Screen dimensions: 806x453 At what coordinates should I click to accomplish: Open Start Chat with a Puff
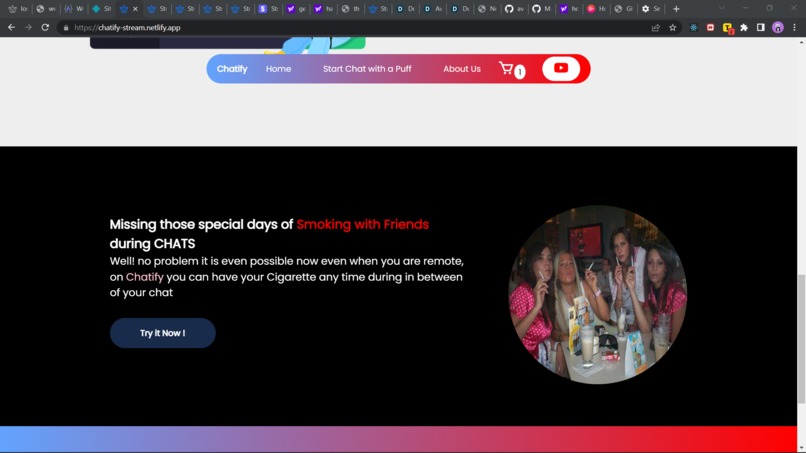[367, 69]
